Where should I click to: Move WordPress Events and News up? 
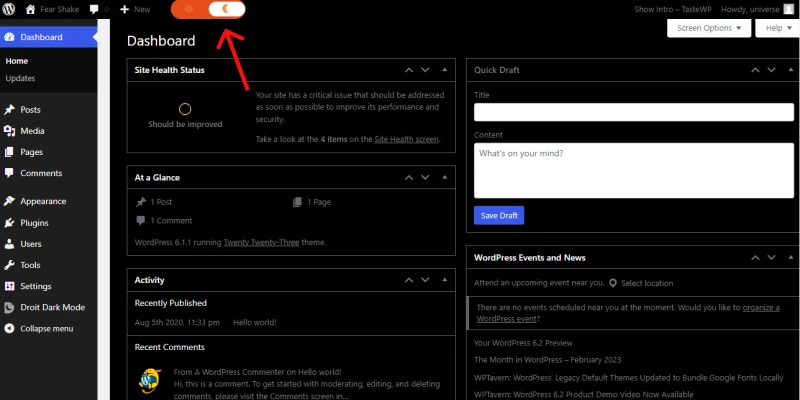tap(755, 258)
